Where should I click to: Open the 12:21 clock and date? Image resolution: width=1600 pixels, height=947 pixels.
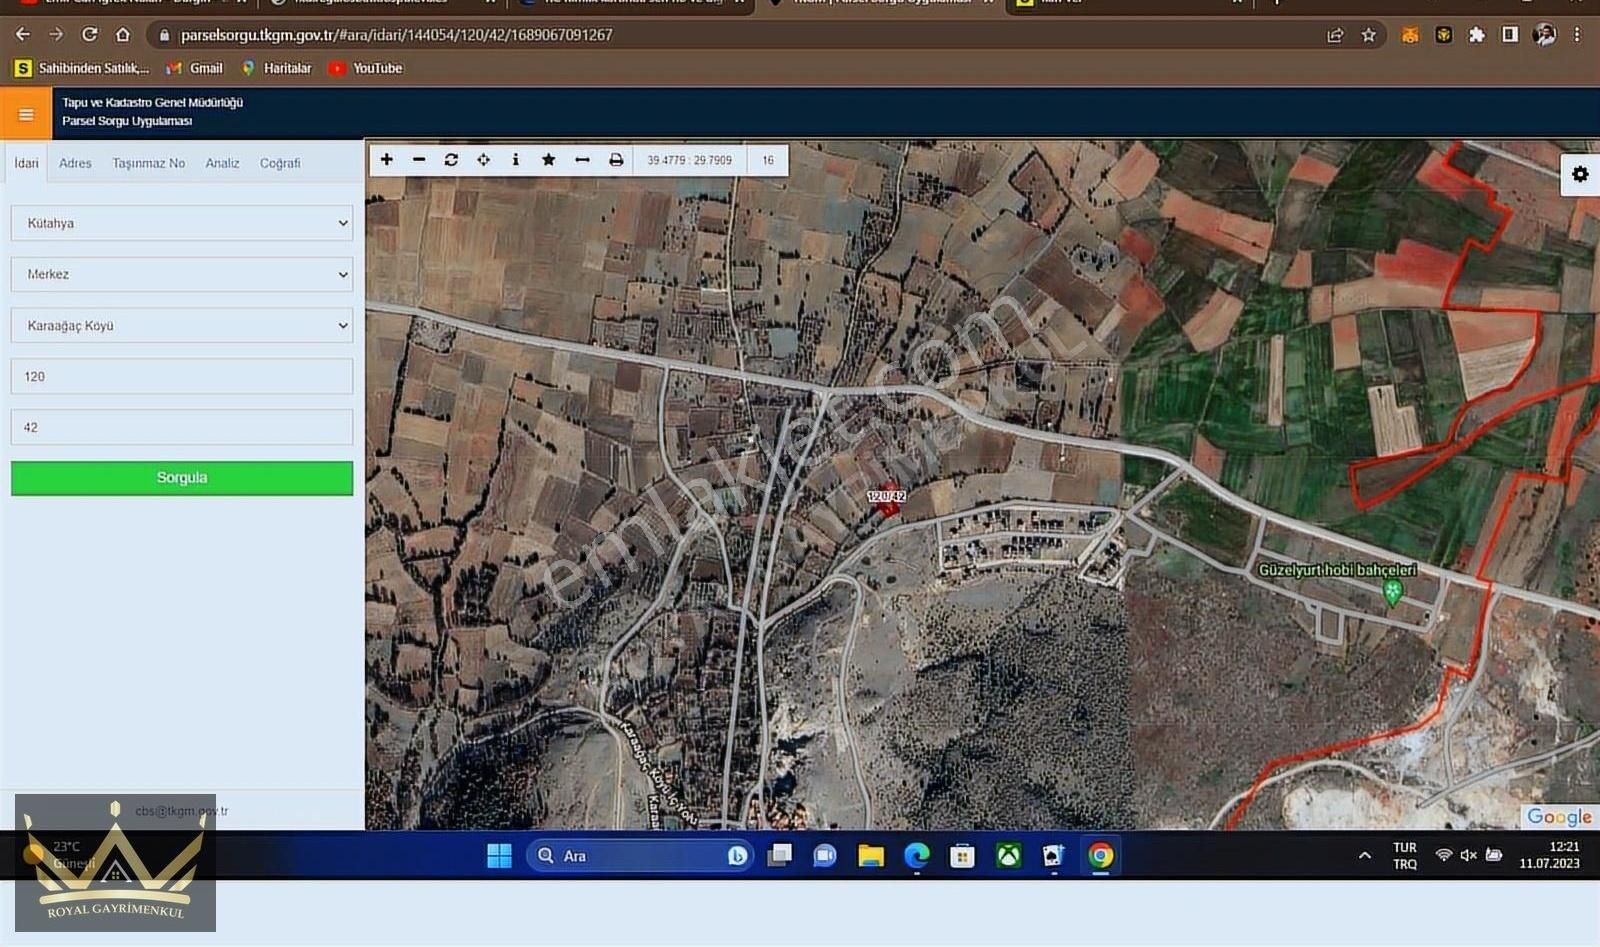(1549, 855)
